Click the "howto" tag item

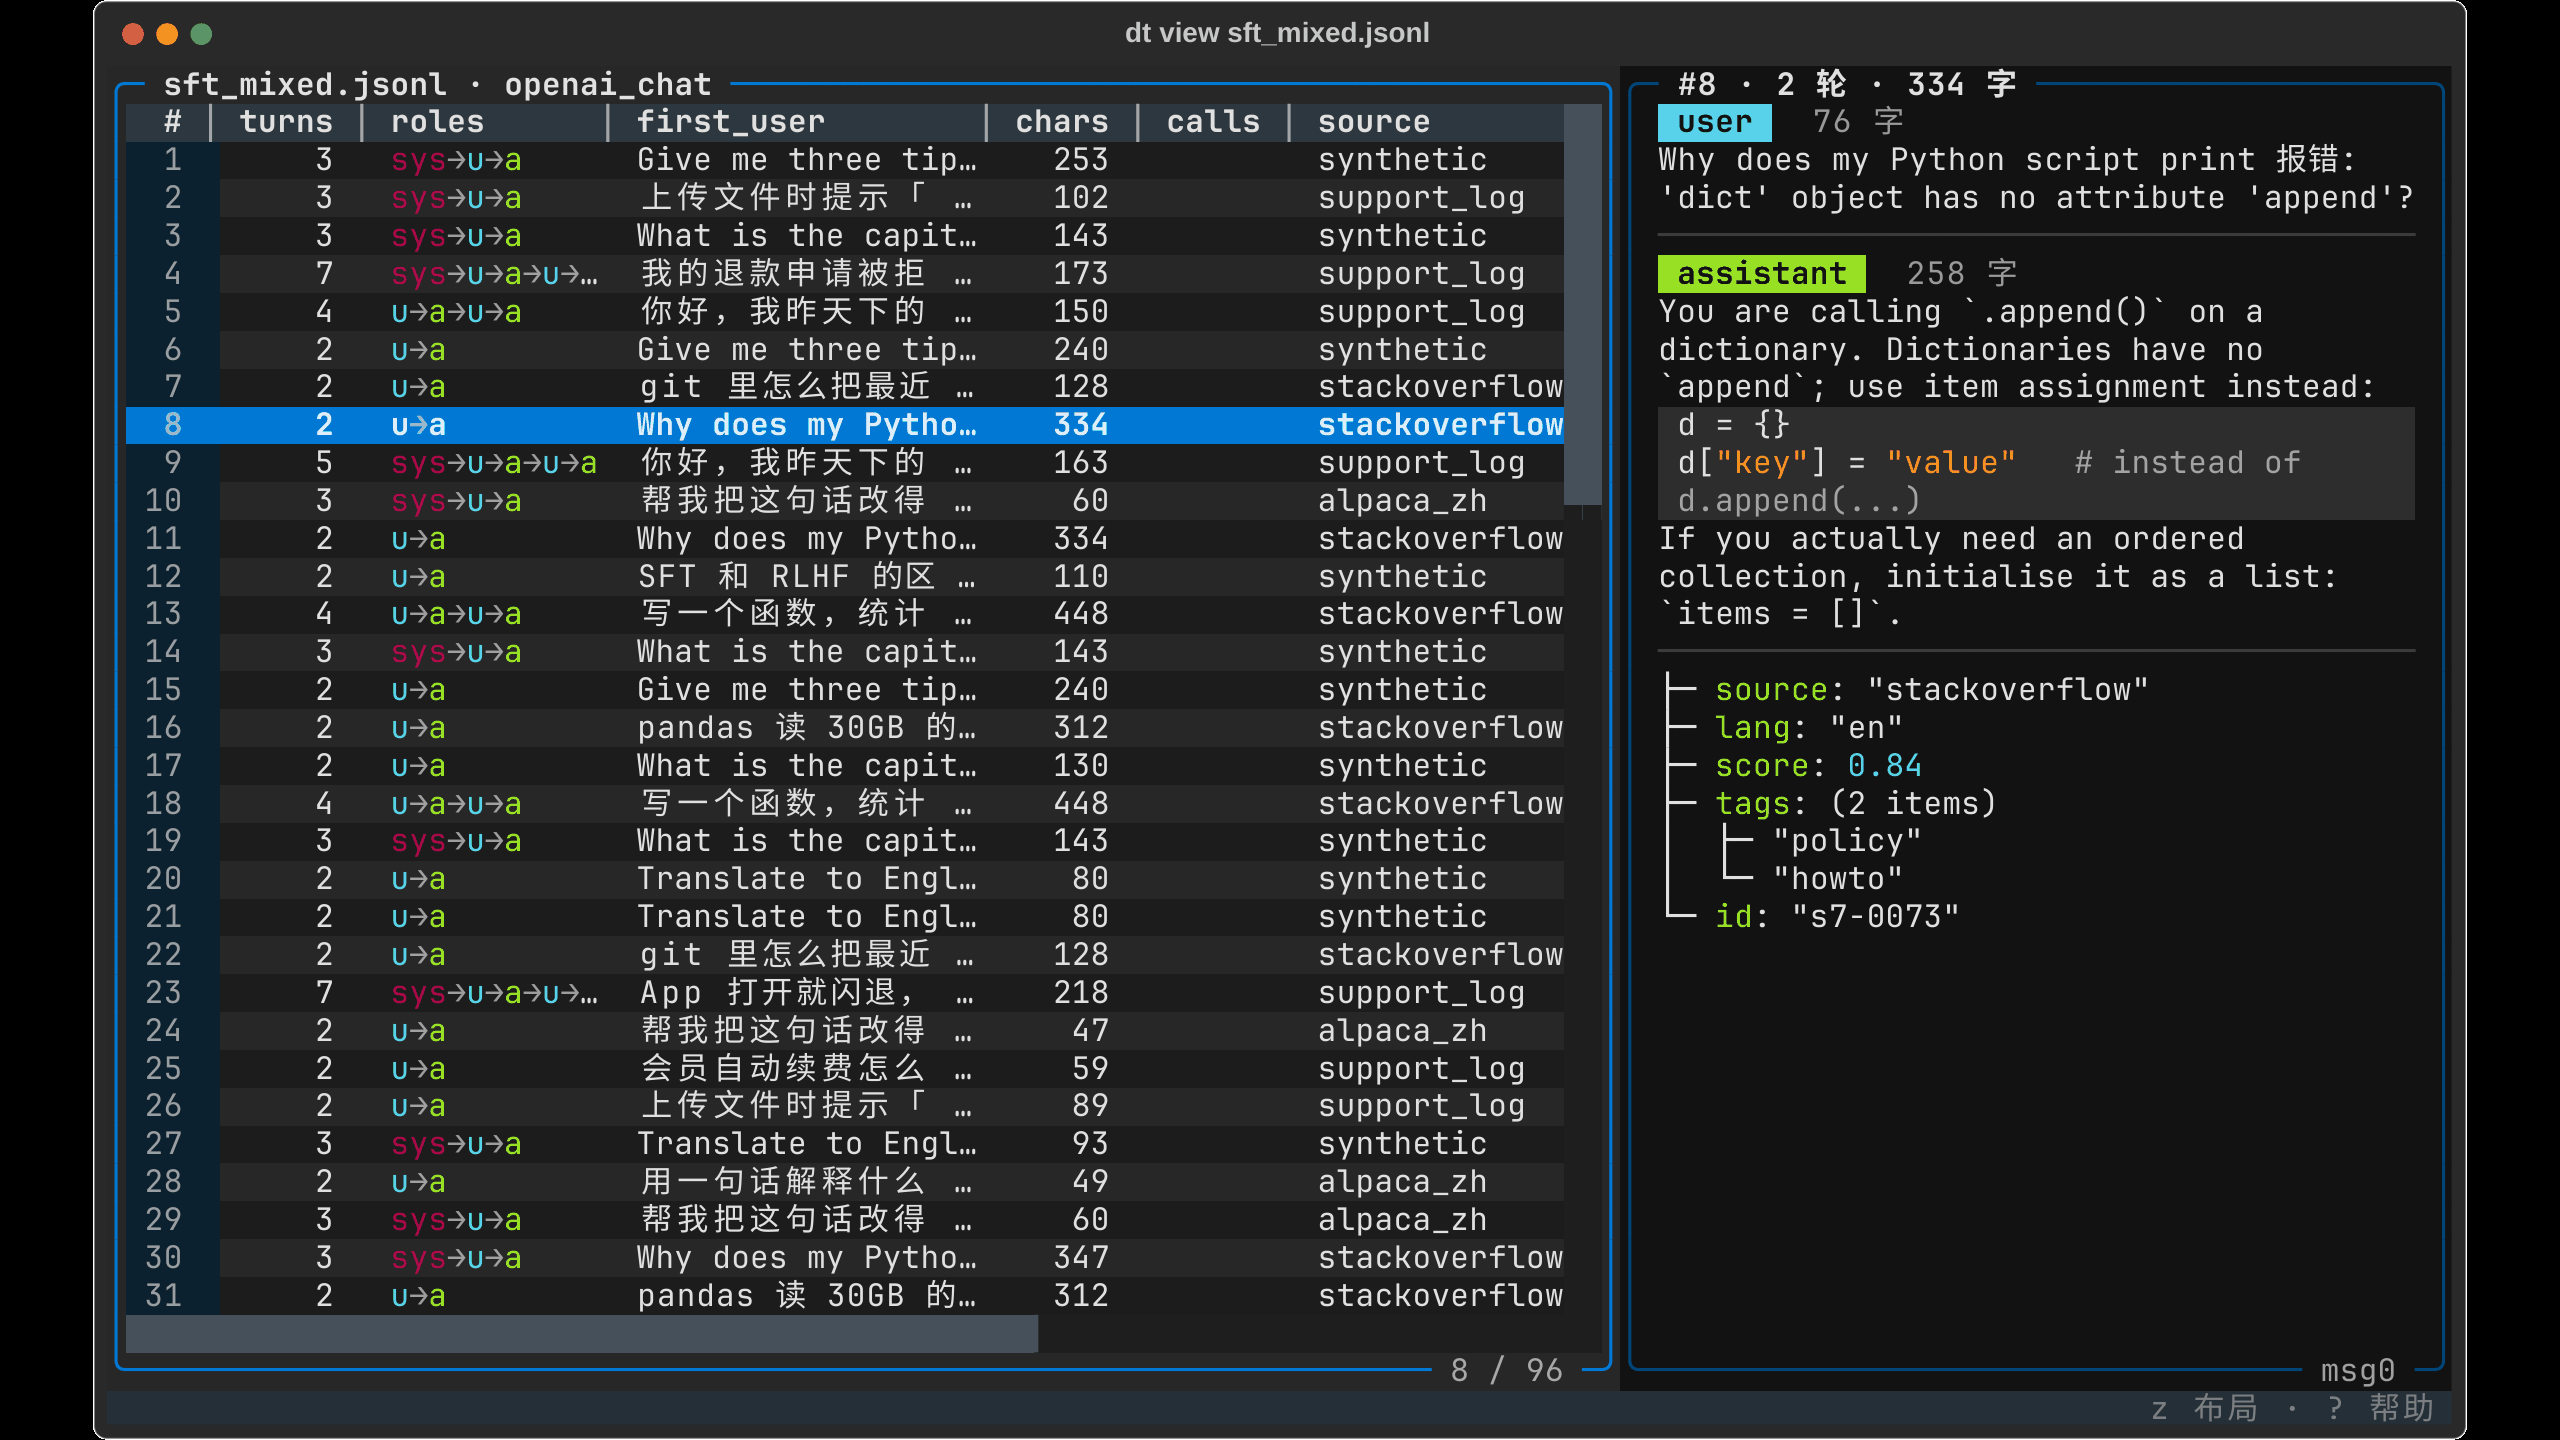[x=1837, y=879]
